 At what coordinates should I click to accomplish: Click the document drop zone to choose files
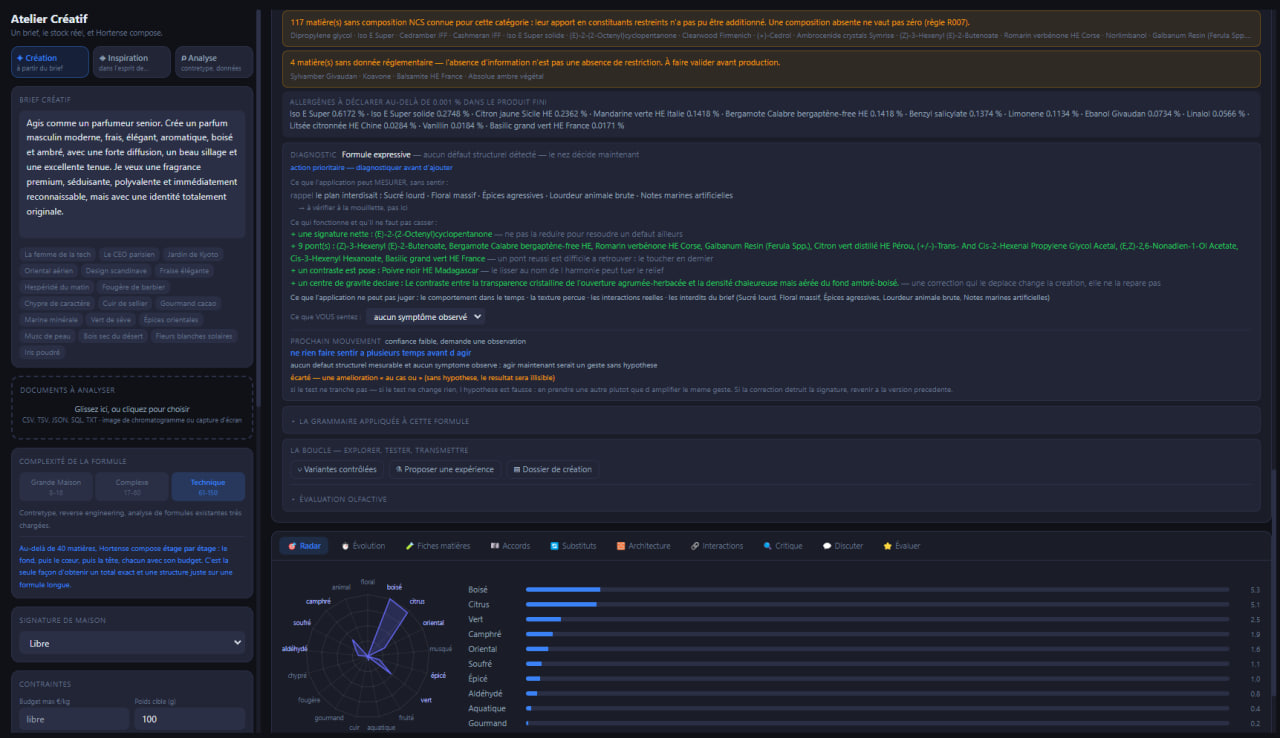click(x=132, y=409)
